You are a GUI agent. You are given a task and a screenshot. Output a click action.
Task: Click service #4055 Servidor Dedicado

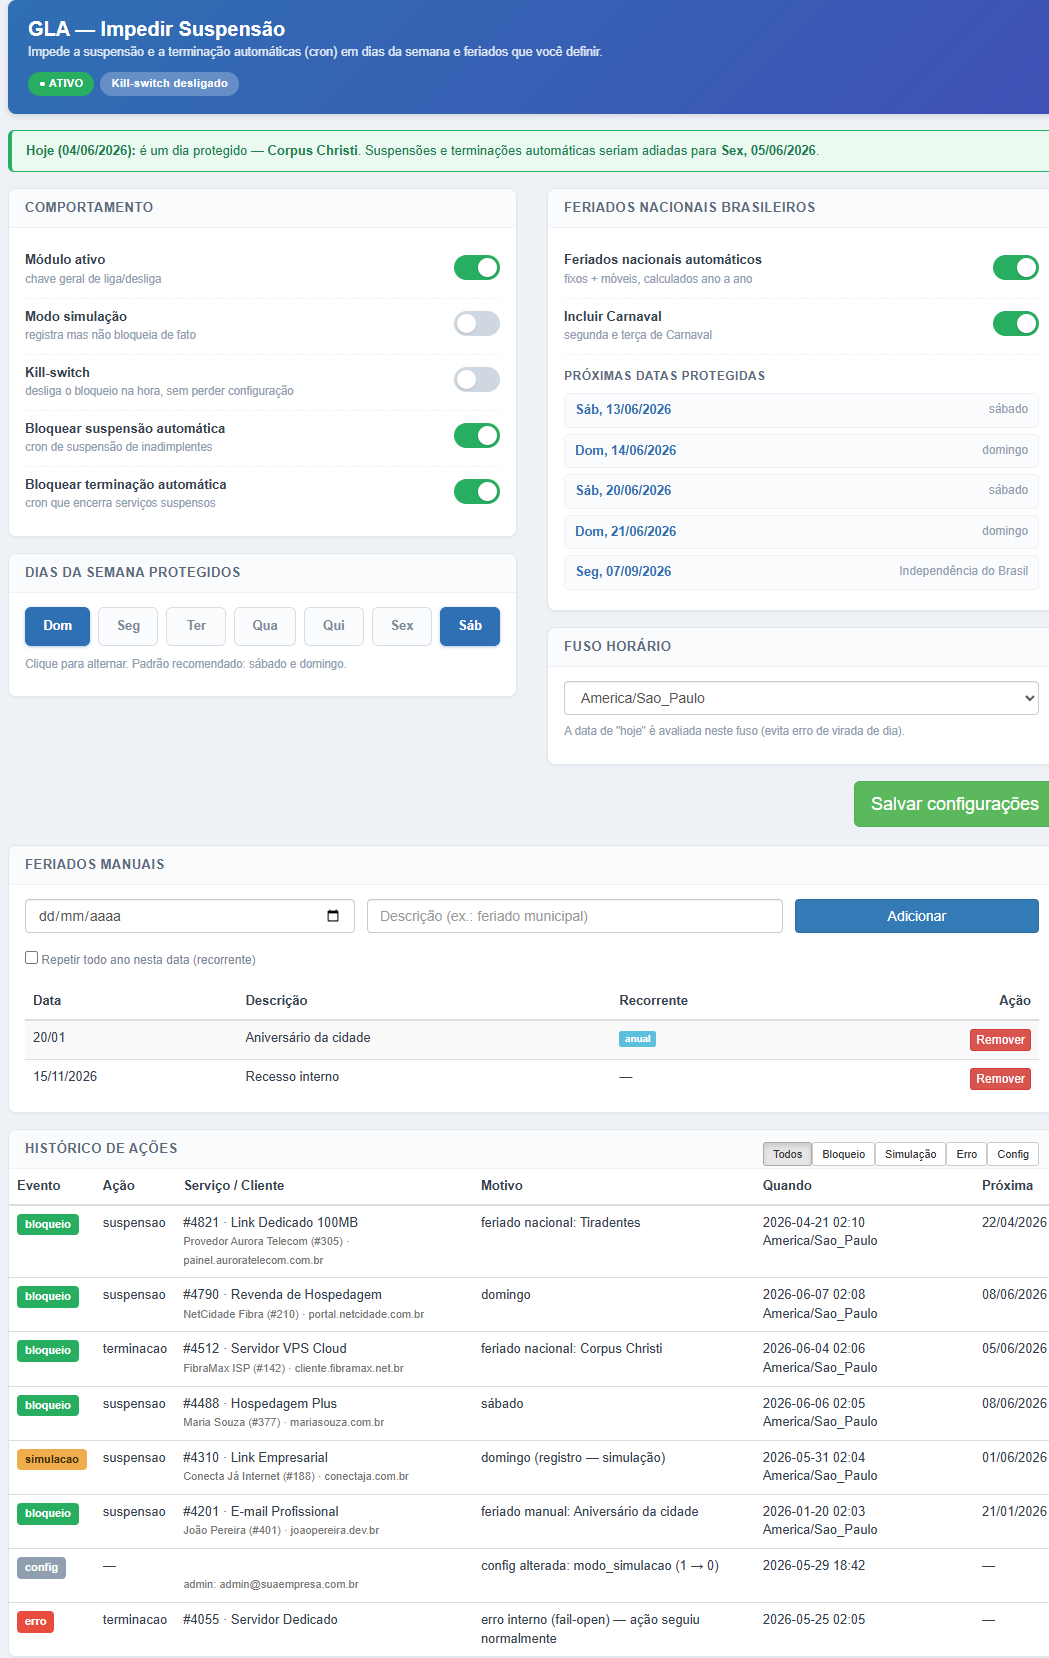point(260,1619)
